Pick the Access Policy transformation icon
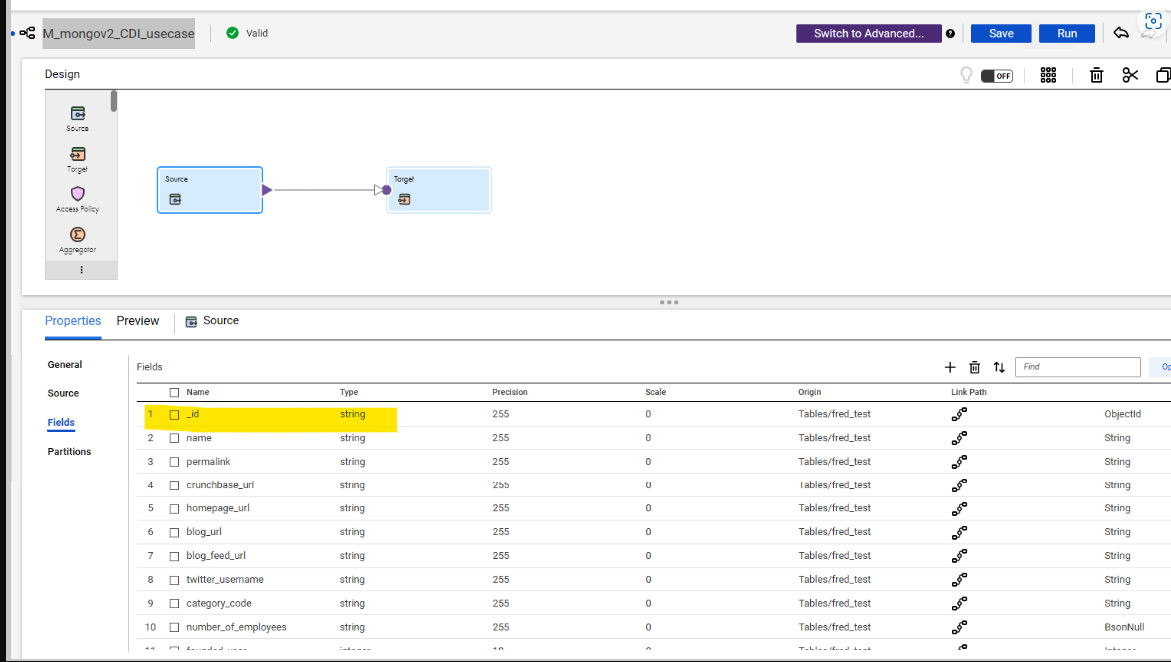This screenshot has width=1171, height=662. (x=78, y=199)
